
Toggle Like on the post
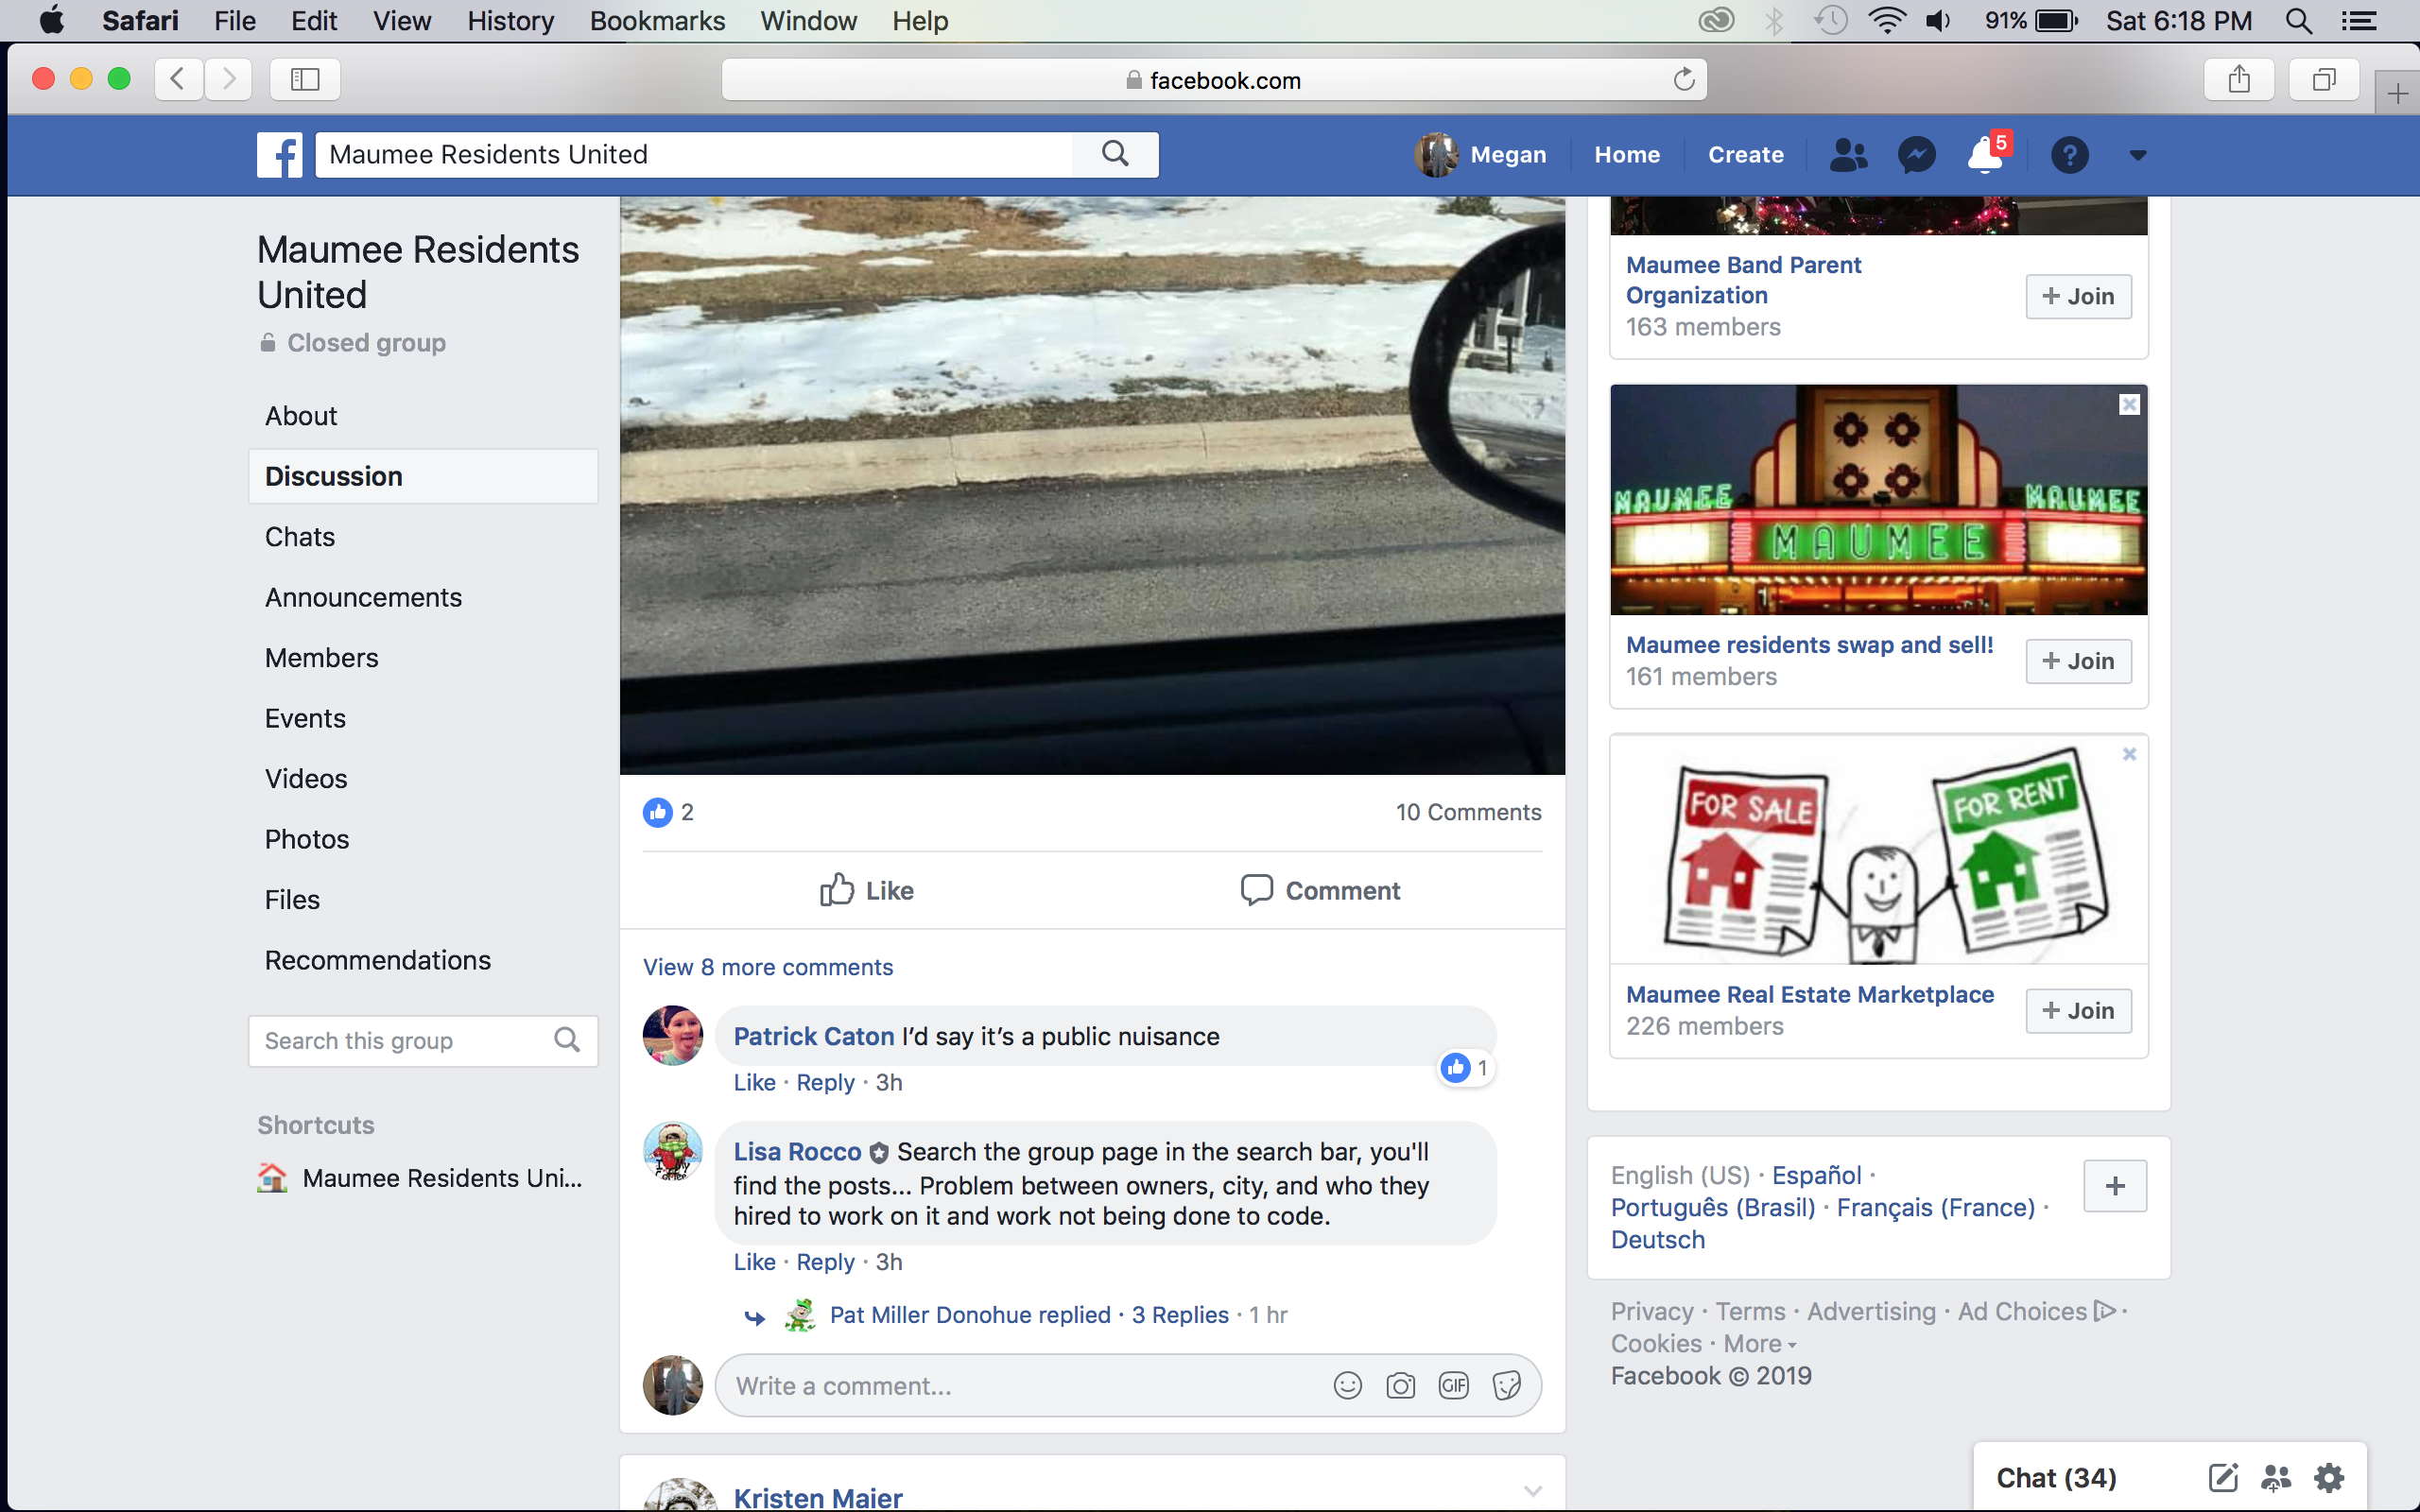pos(866,890)
